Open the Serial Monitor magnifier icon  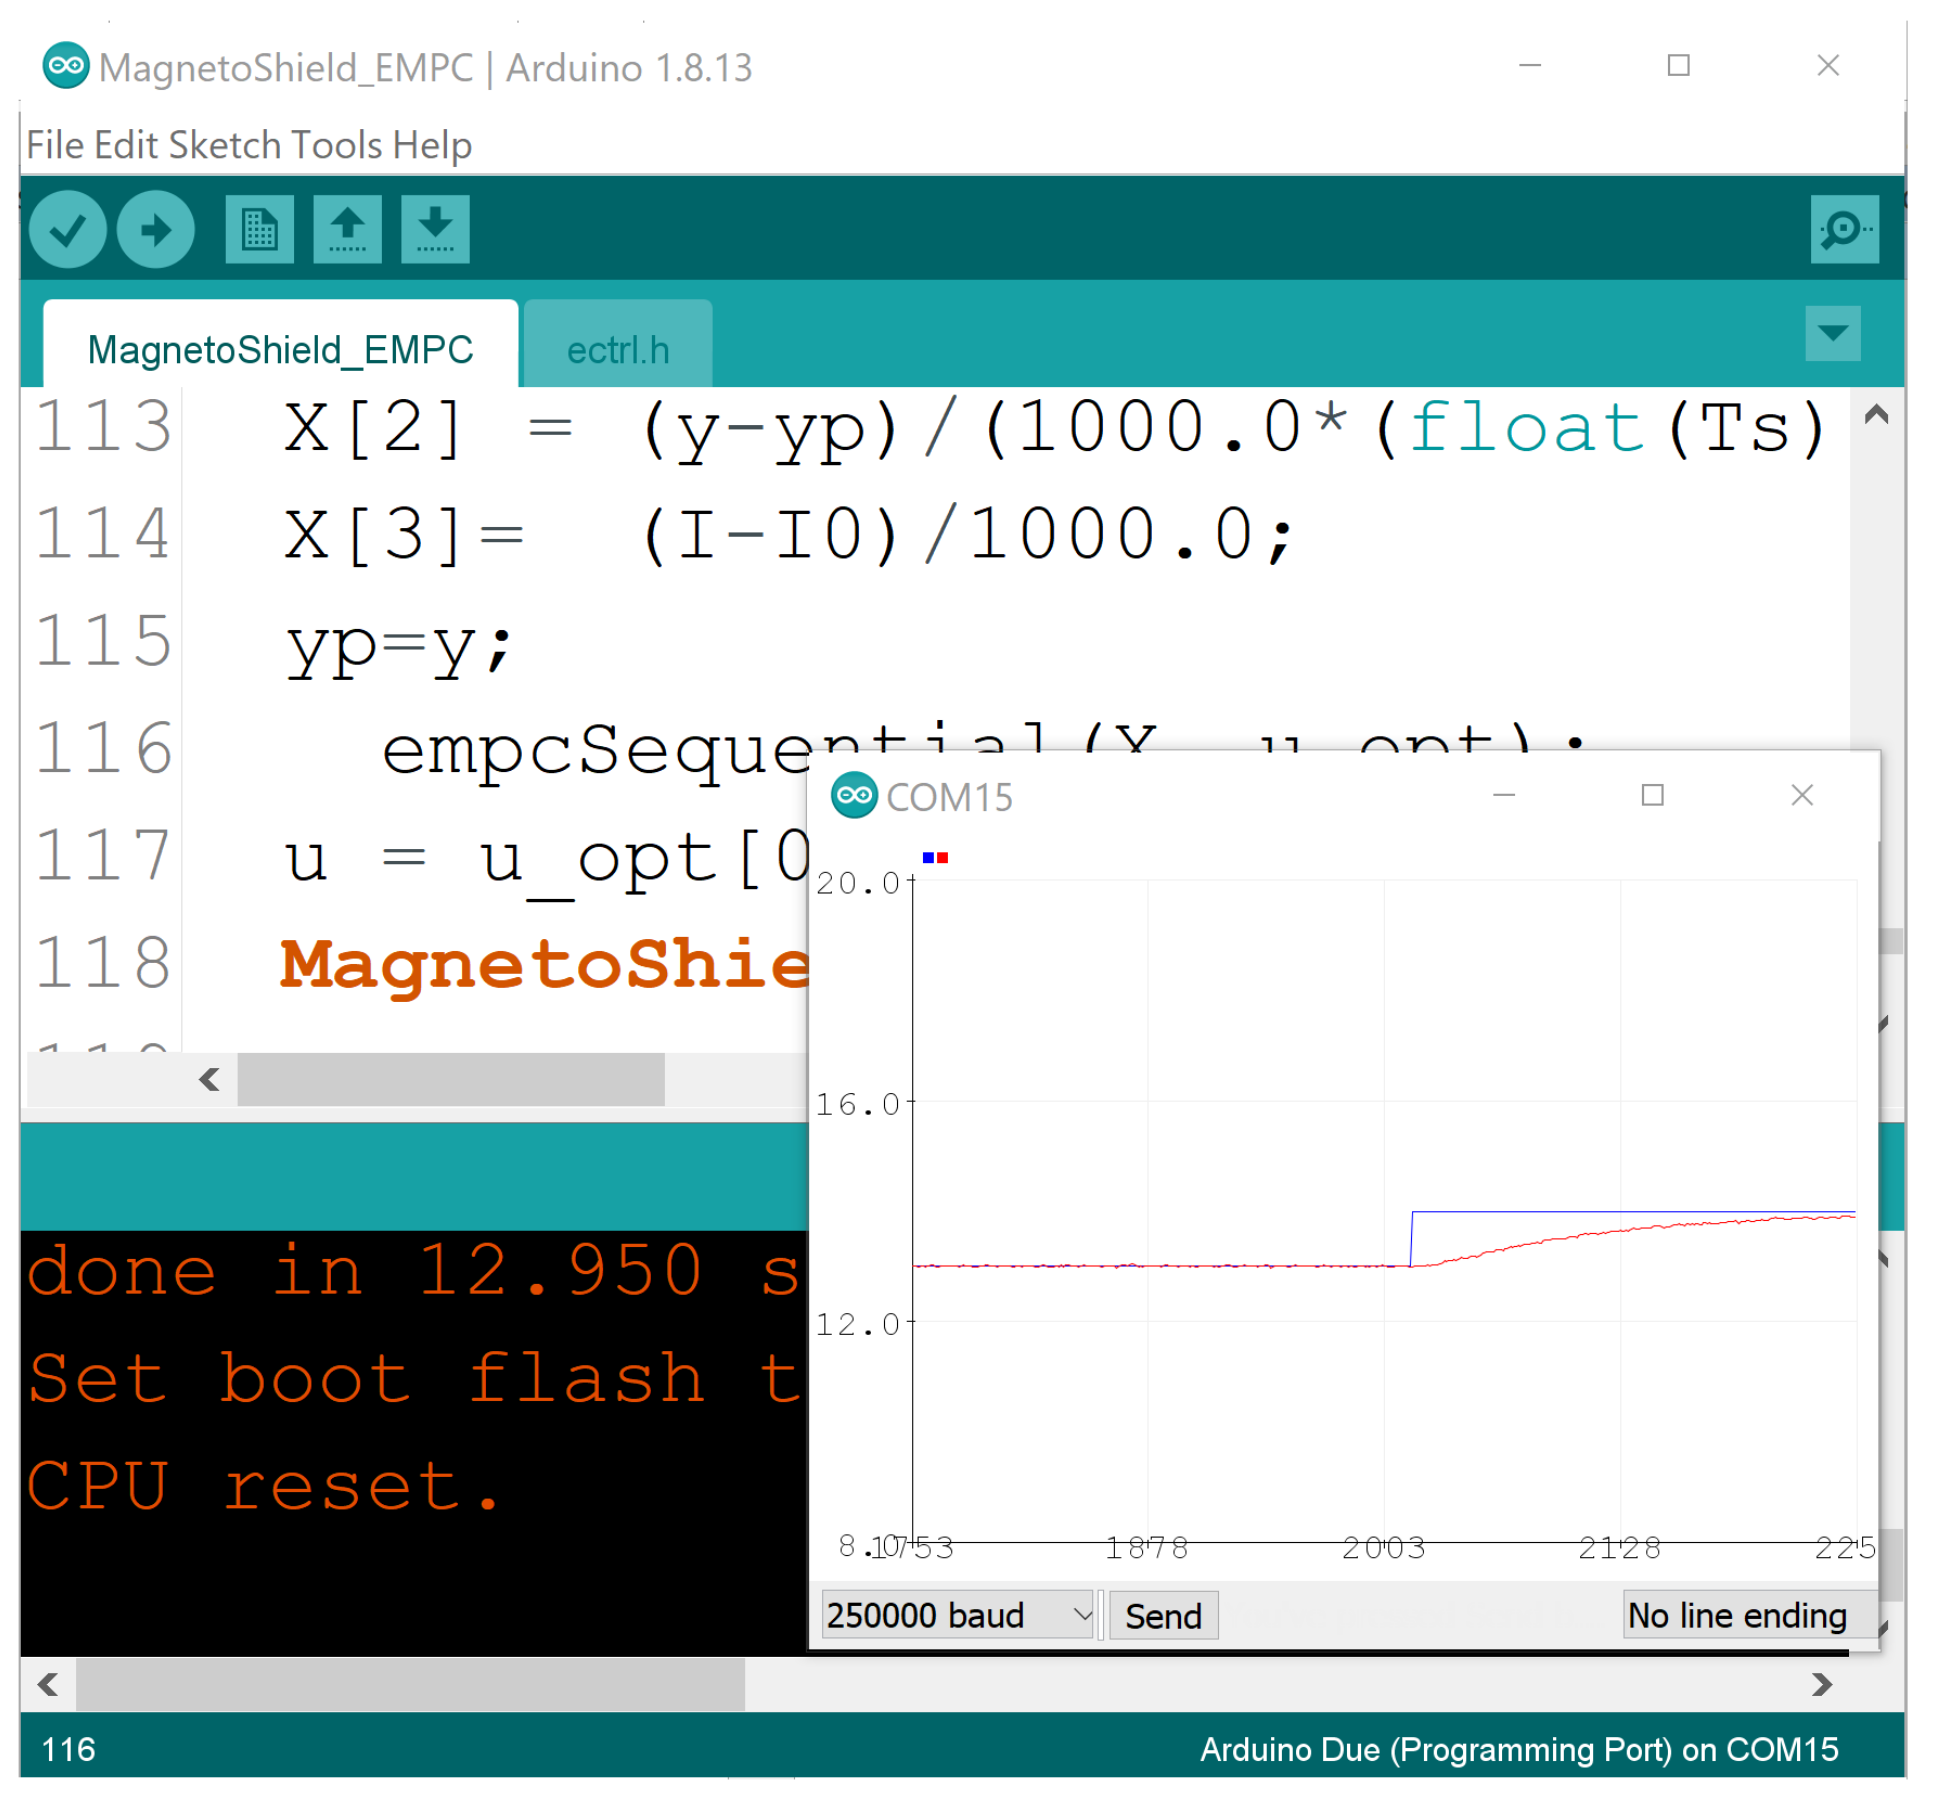pos(1843,230)
